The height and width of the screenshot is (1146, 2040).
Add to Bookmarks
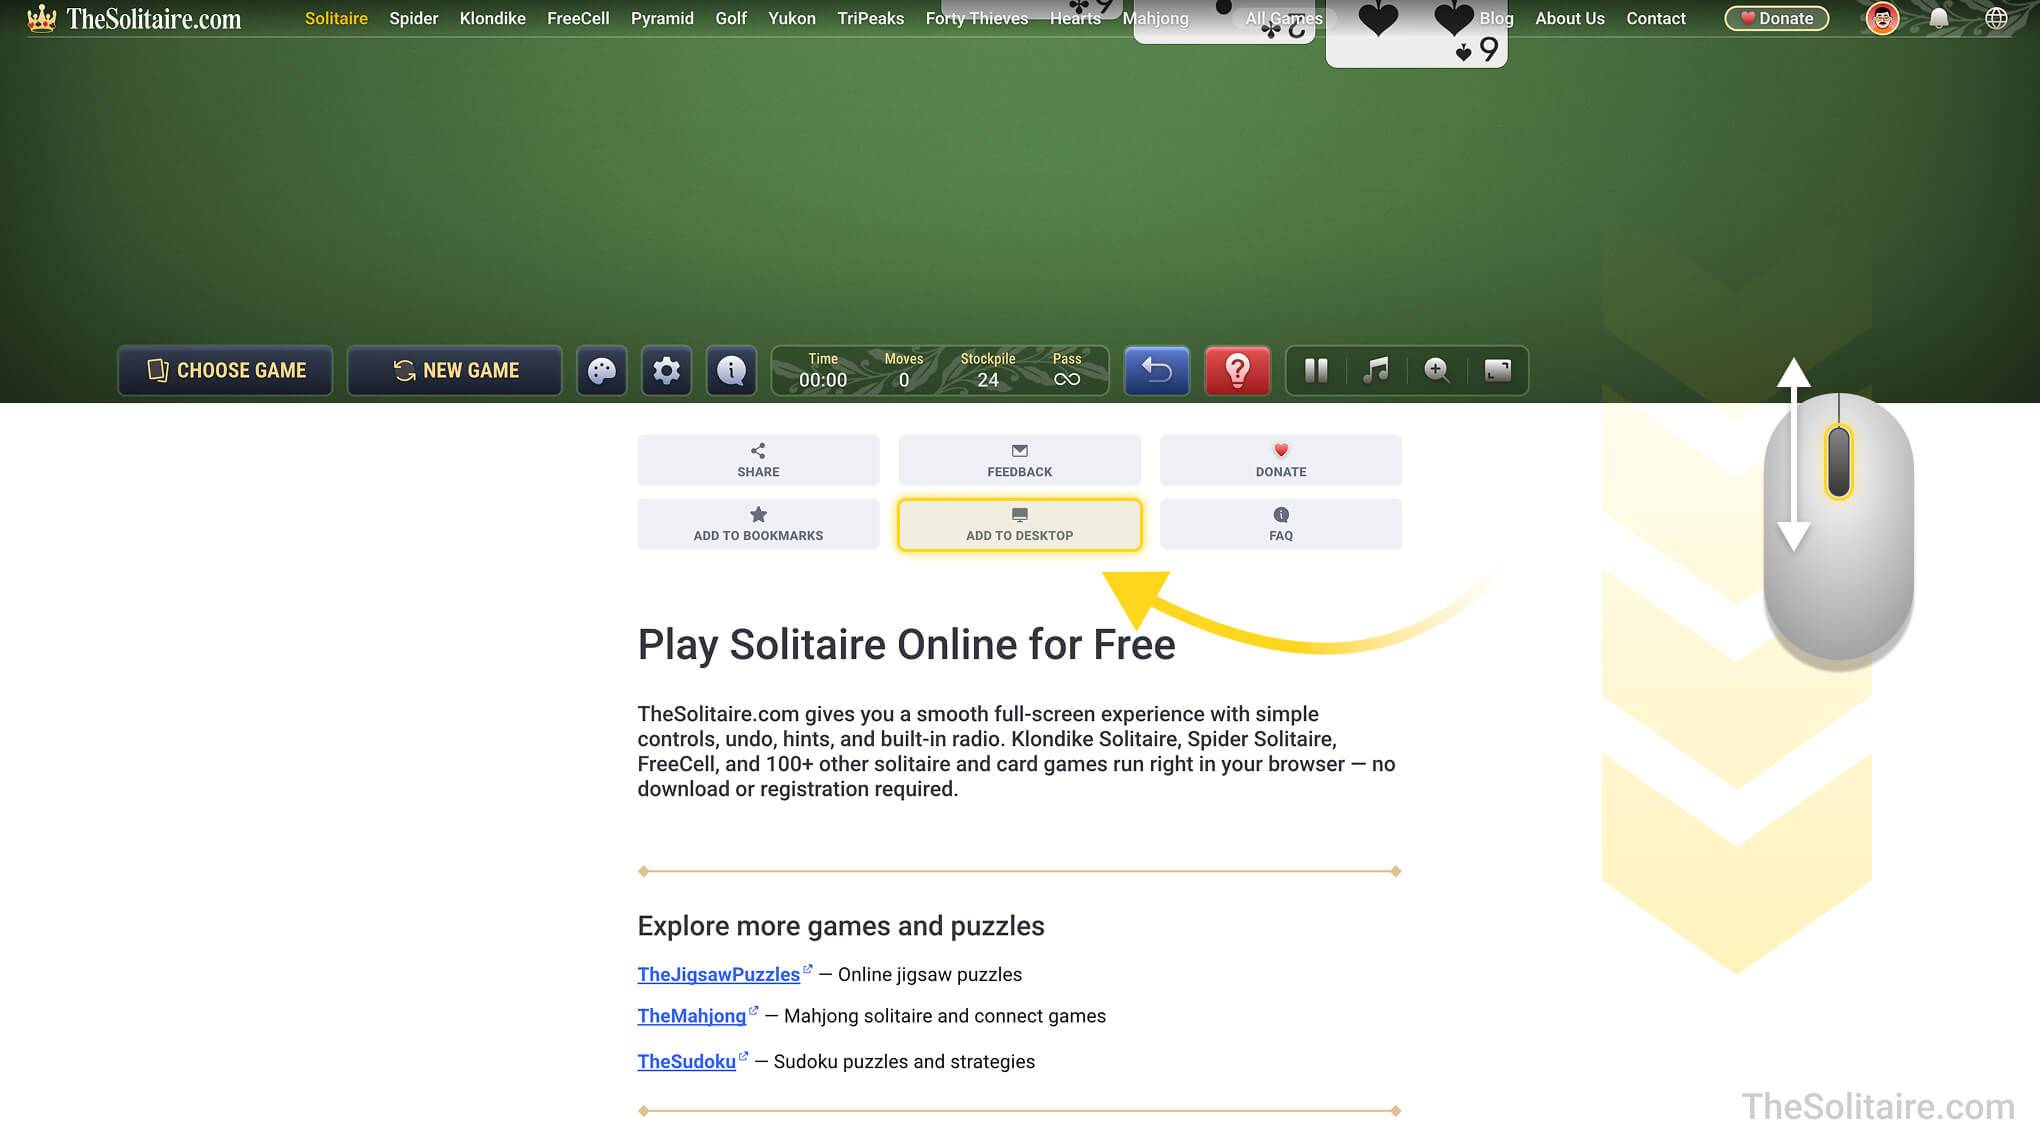pos(758,524)
